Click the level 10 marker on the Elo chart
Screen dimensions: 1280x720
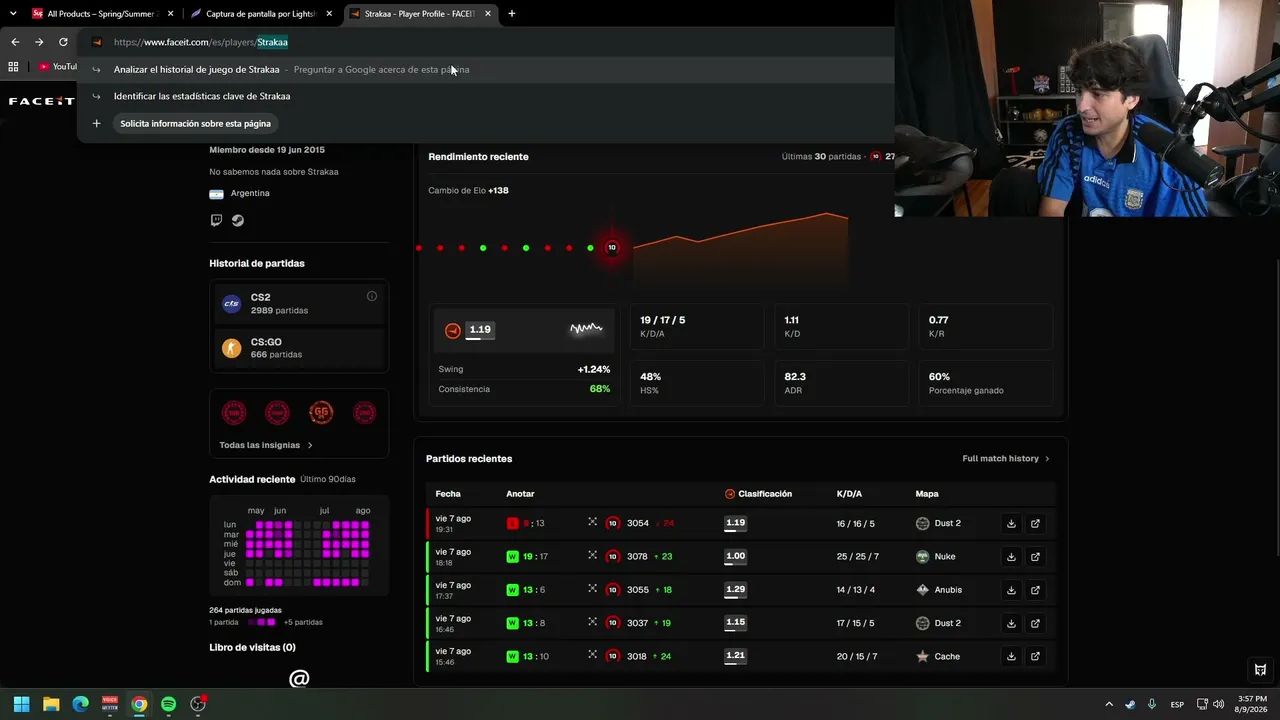click(x=612, y=247)
